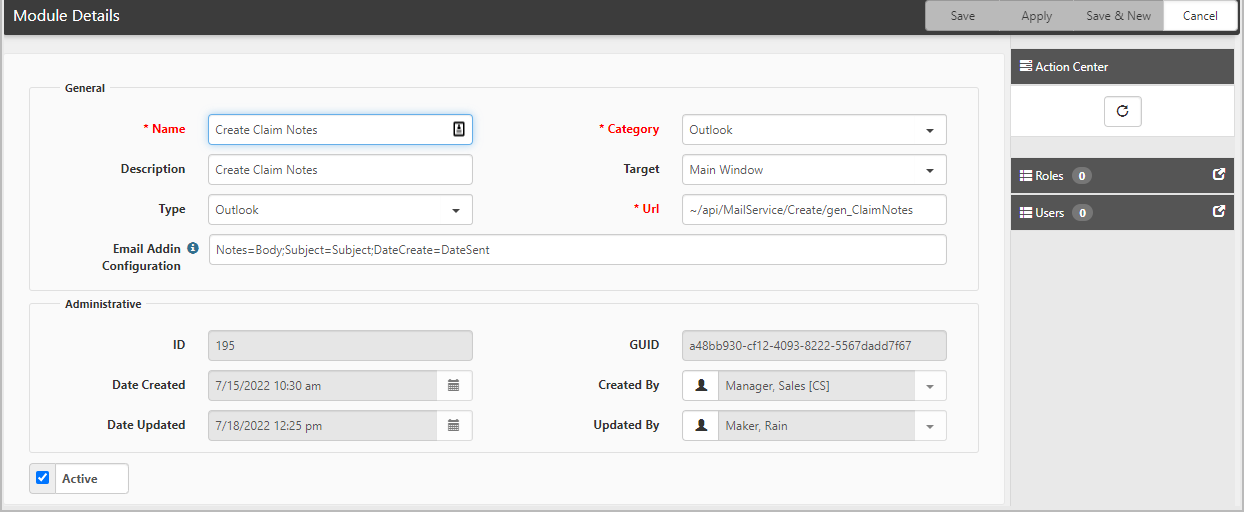Expand the Category dropdown showing Outlook

[x=814, y=130]
